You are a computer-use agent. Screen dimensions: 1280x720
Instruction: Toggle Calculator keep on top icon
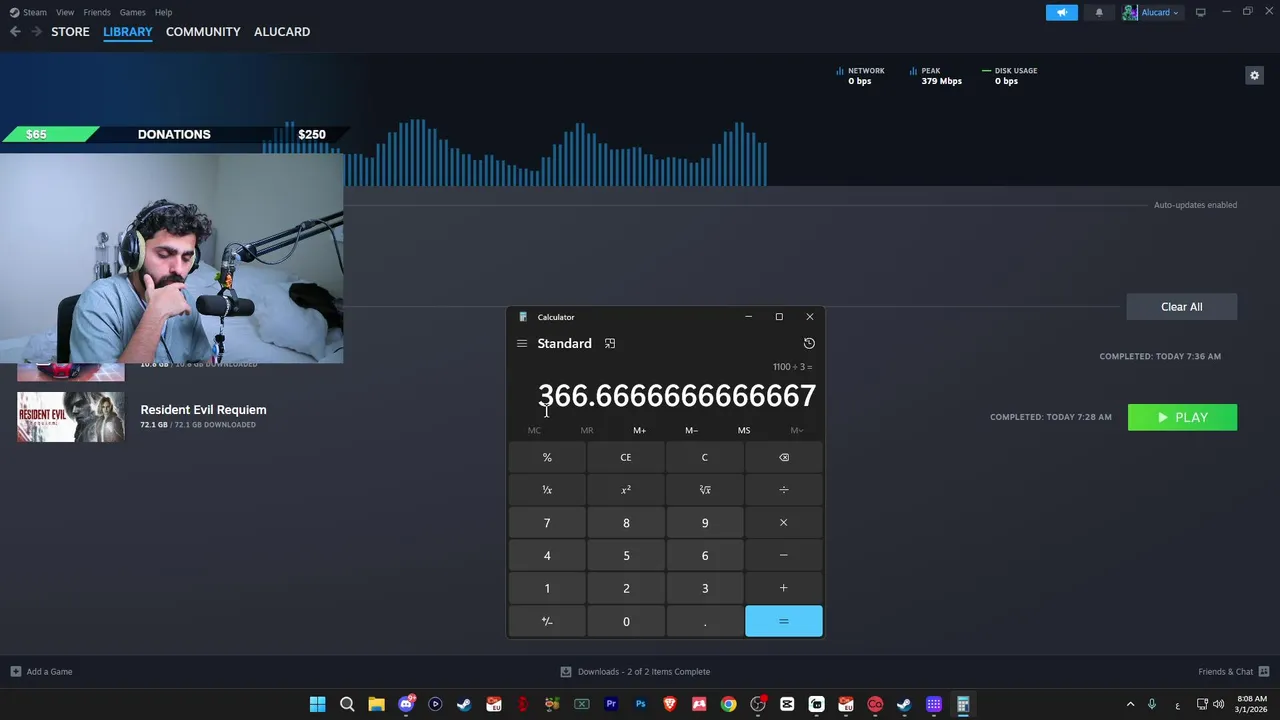[x=610, y=344]
